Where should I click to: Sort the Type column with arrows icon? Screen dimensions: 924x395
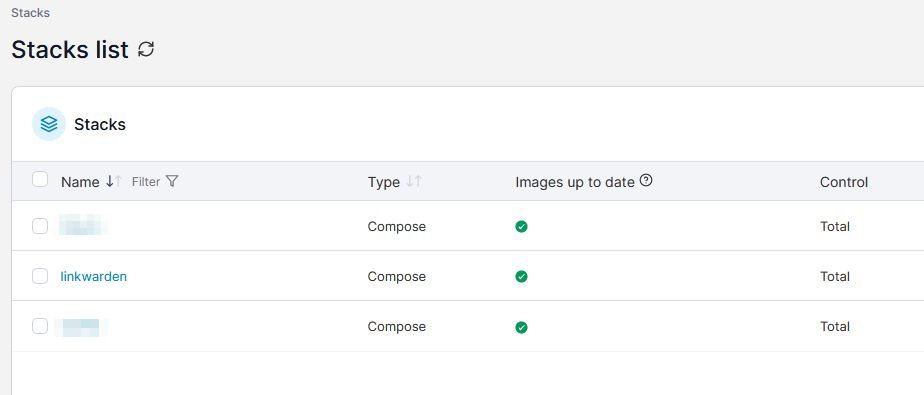point(414,182)
